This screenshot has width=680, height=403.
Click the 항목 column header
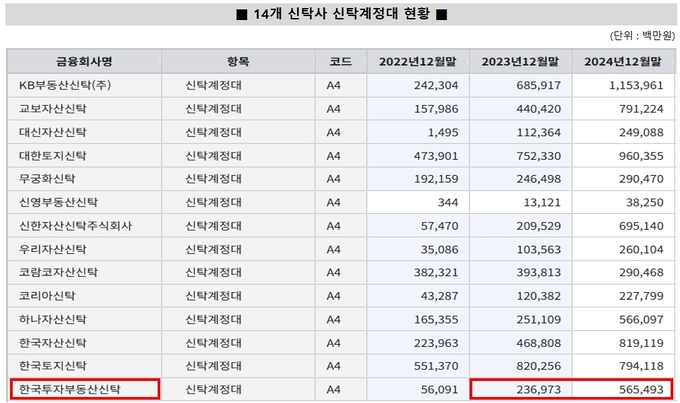point(238,61)
